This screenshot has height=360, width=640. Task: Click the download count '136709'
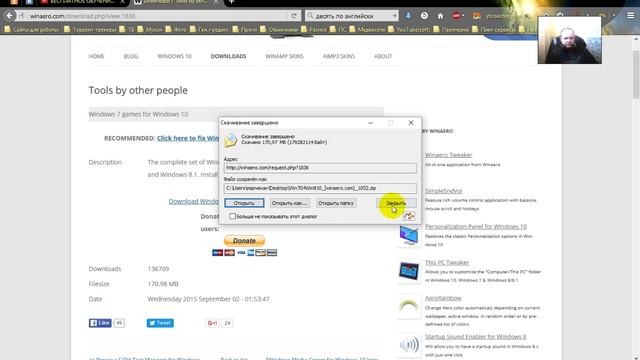pos(158,269)
